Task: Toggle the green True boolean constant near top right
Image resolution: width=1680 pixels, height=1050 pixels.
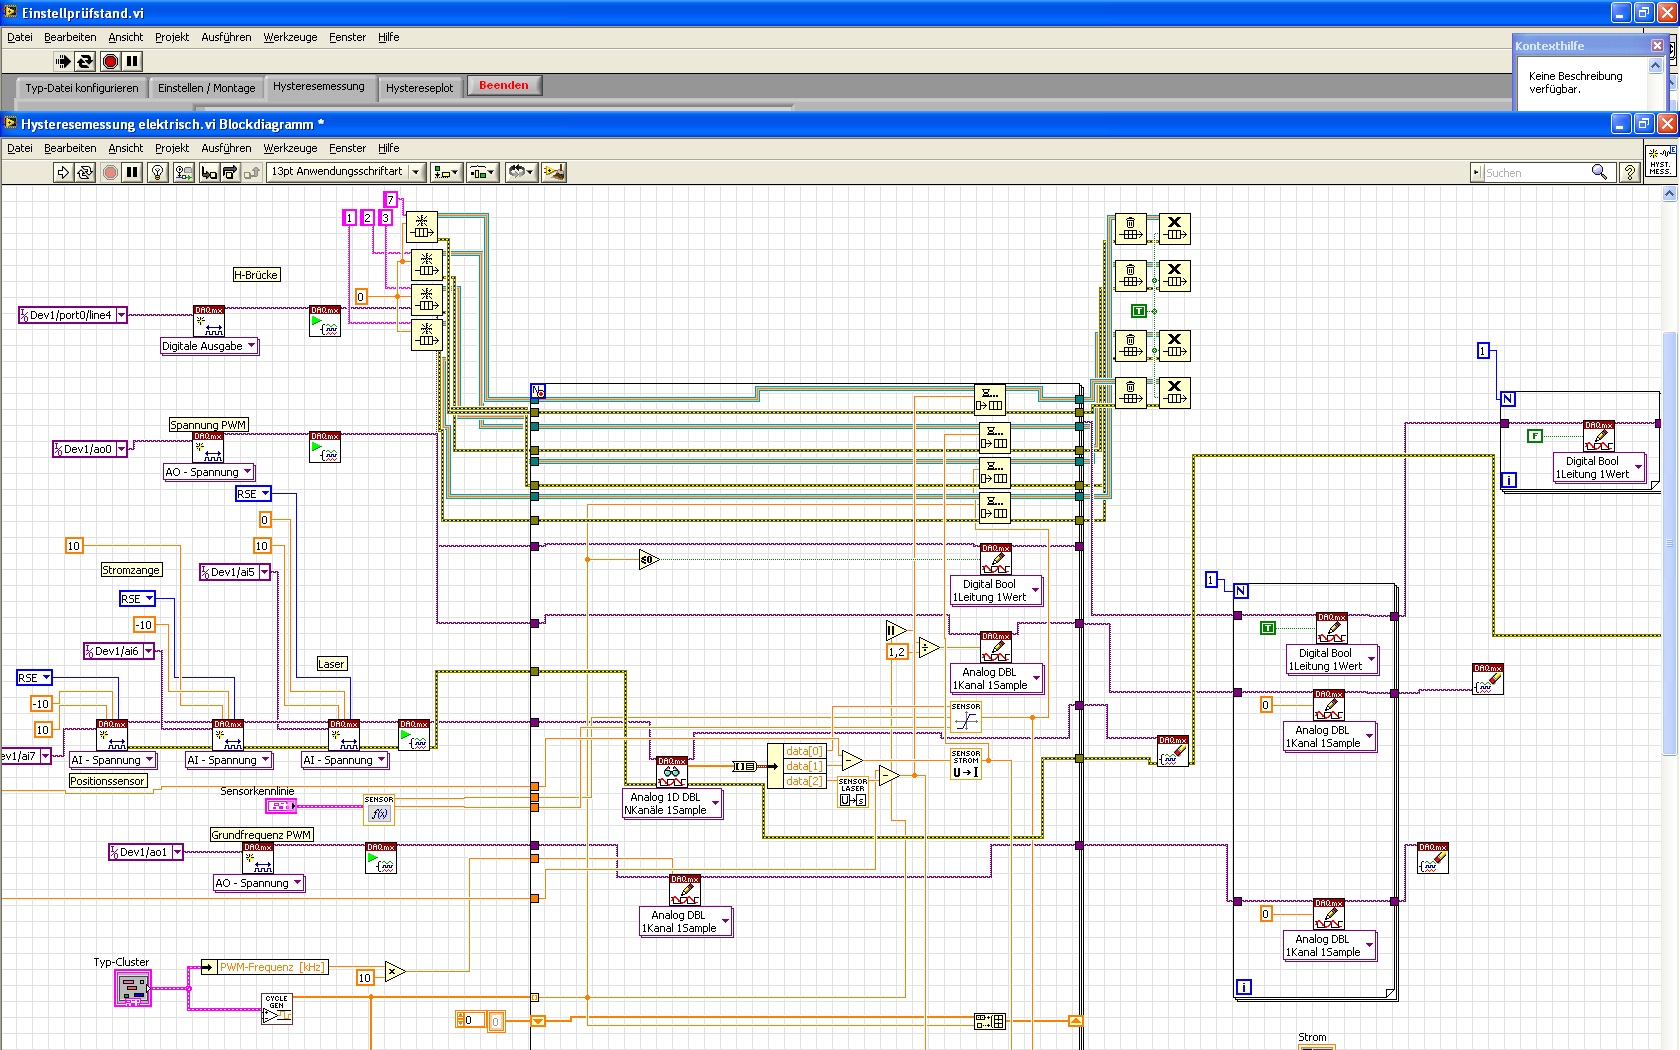Action: [x=1138, y=311]
